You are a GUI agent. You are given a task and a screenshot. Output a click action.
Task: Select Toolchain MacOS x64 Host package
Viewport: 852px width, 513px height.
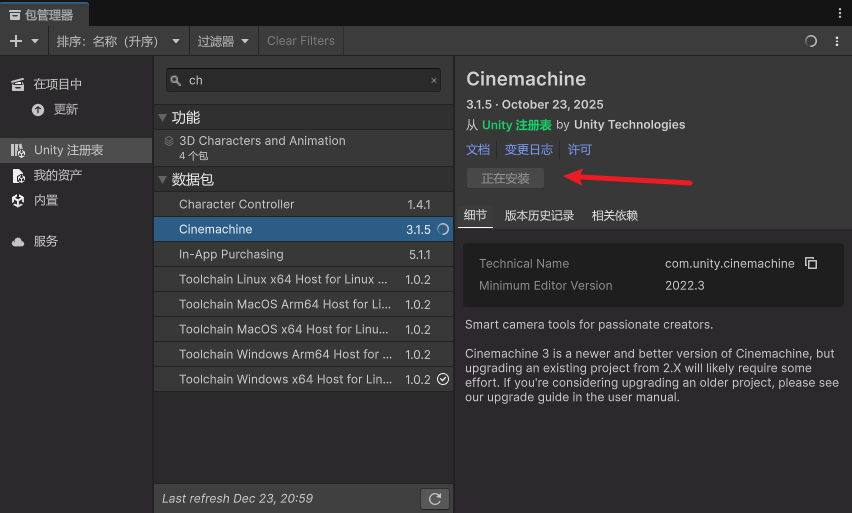click(303, 329)
